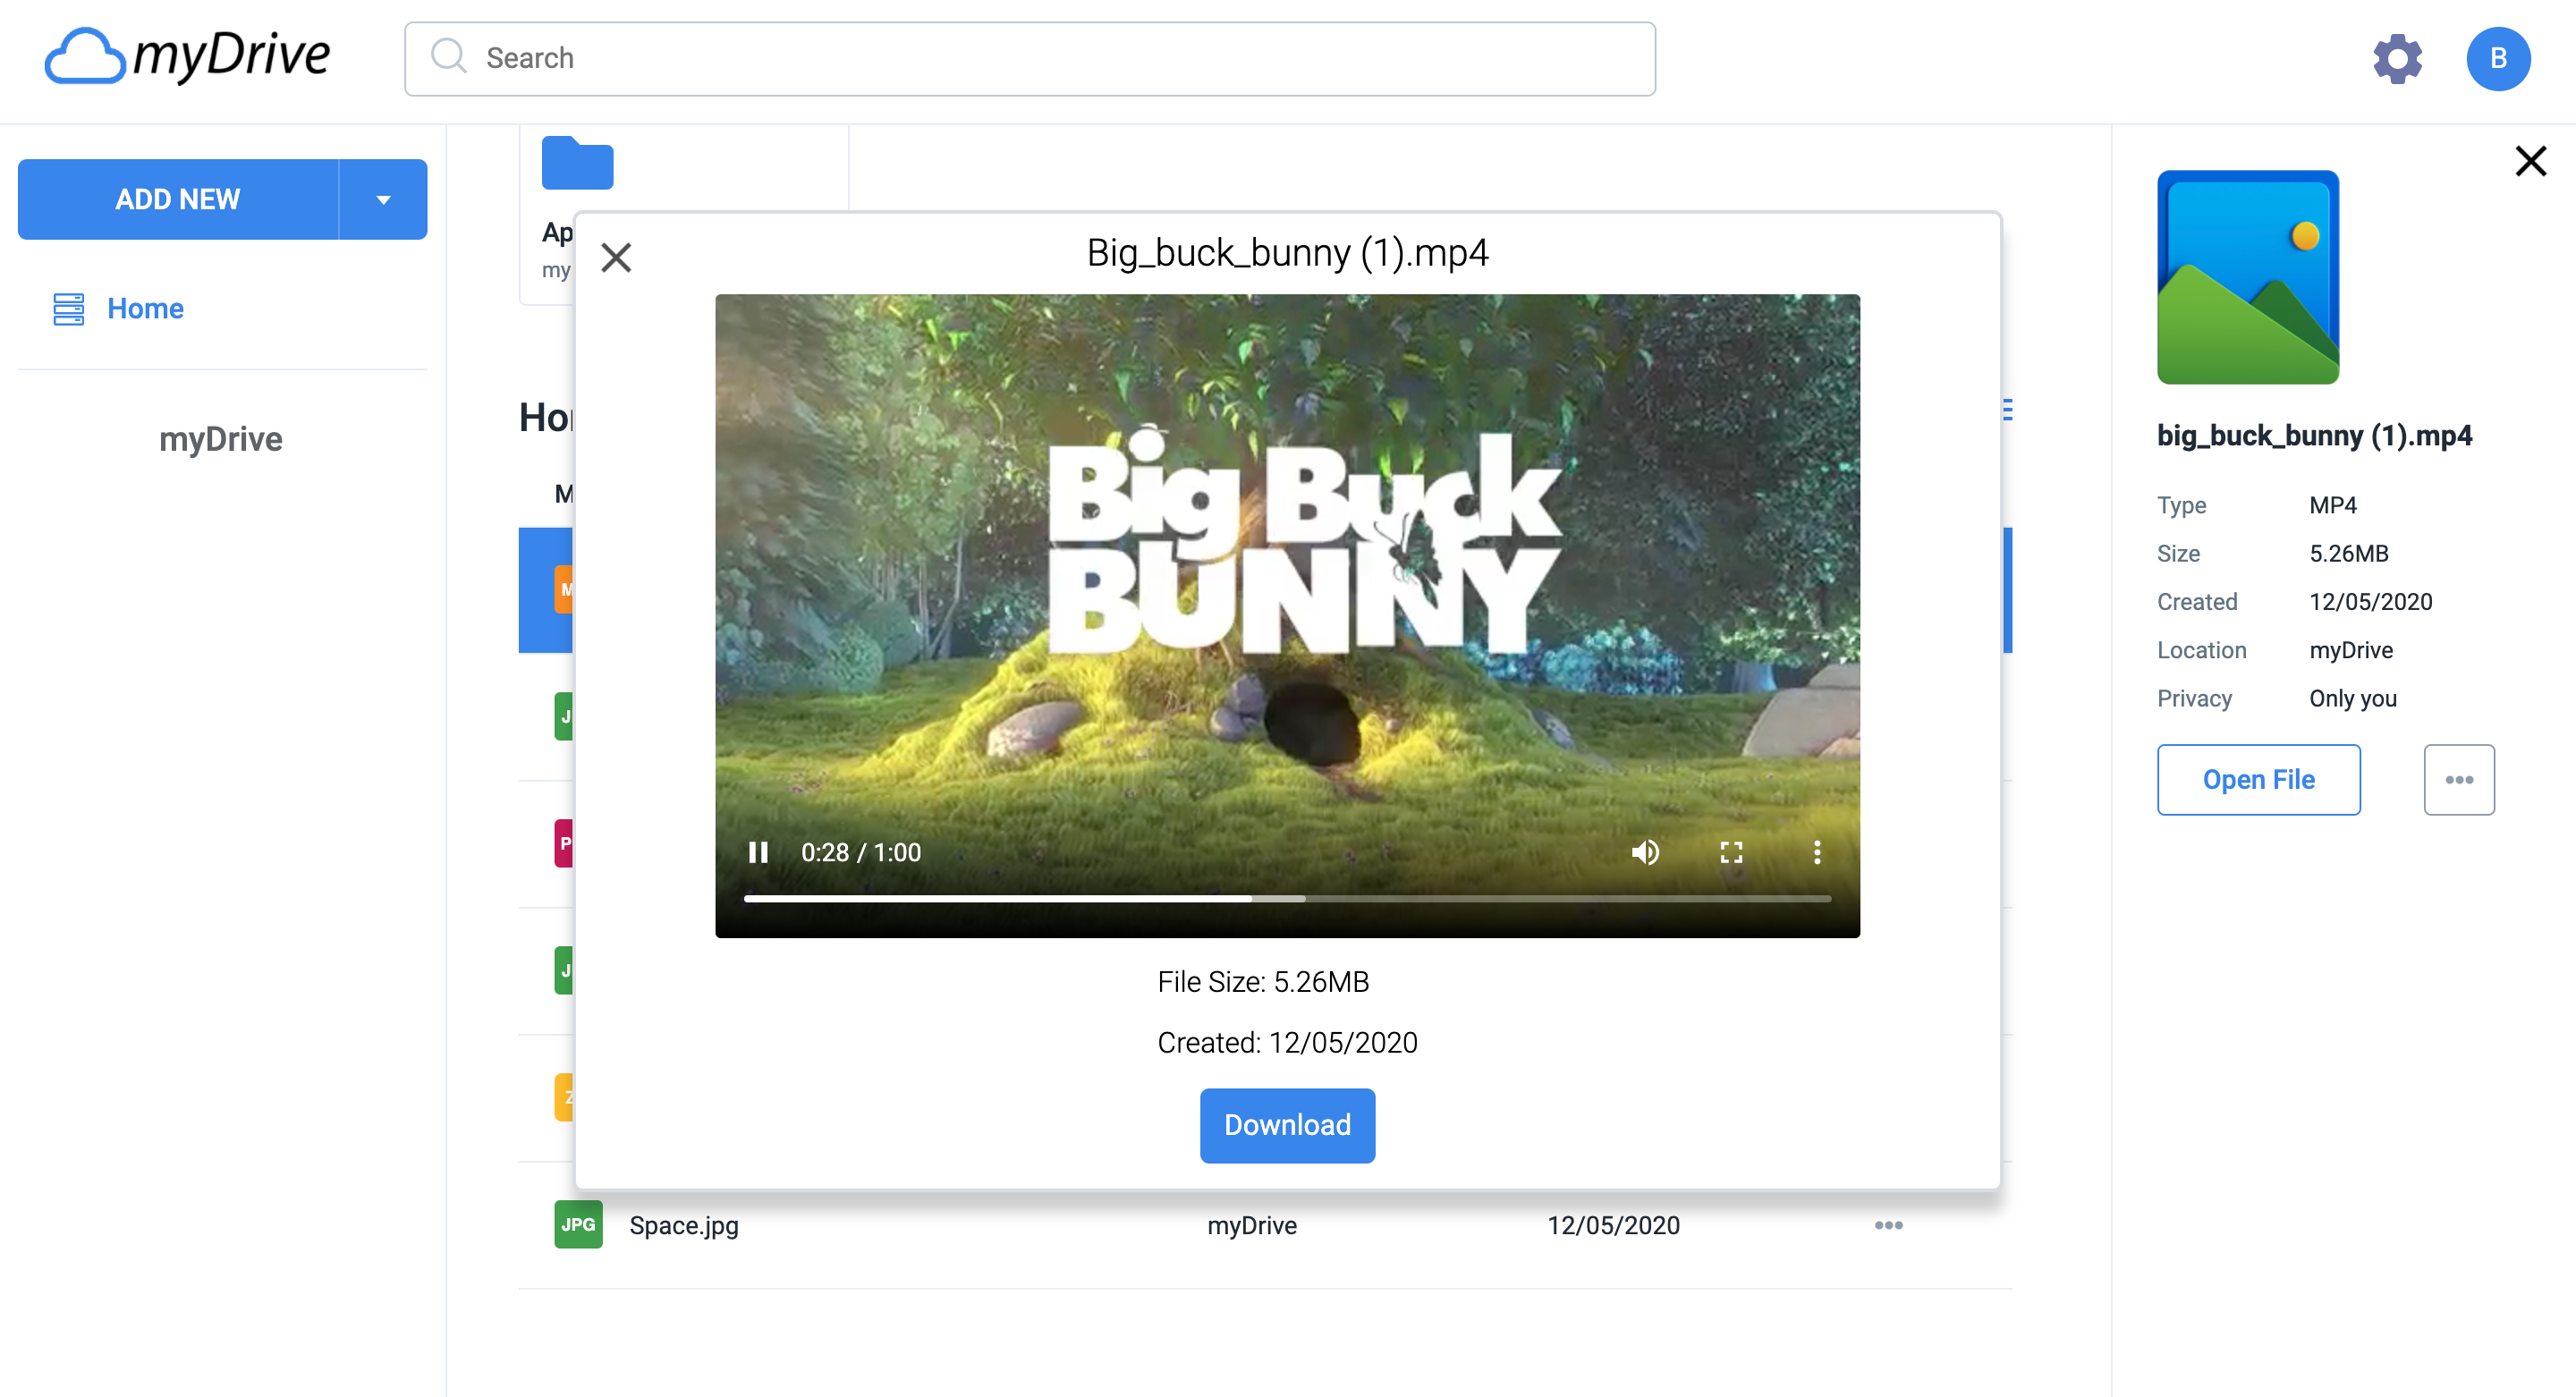Open settings gear icon

point(2397,59)
